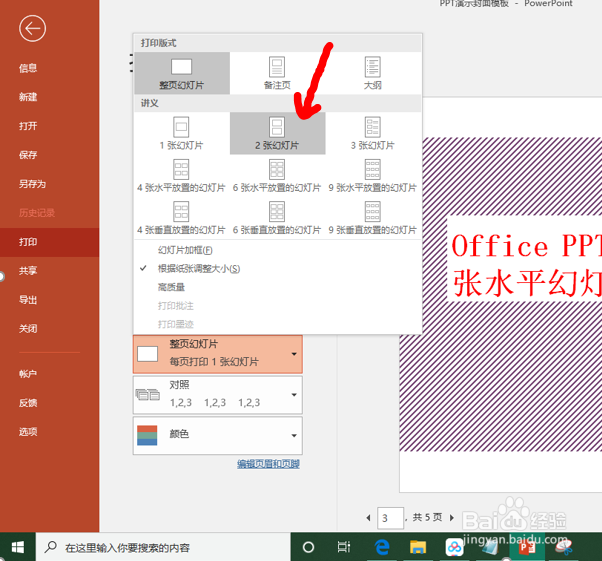Go to previous preview page arrow
The image size is (602, 561).
369,518
